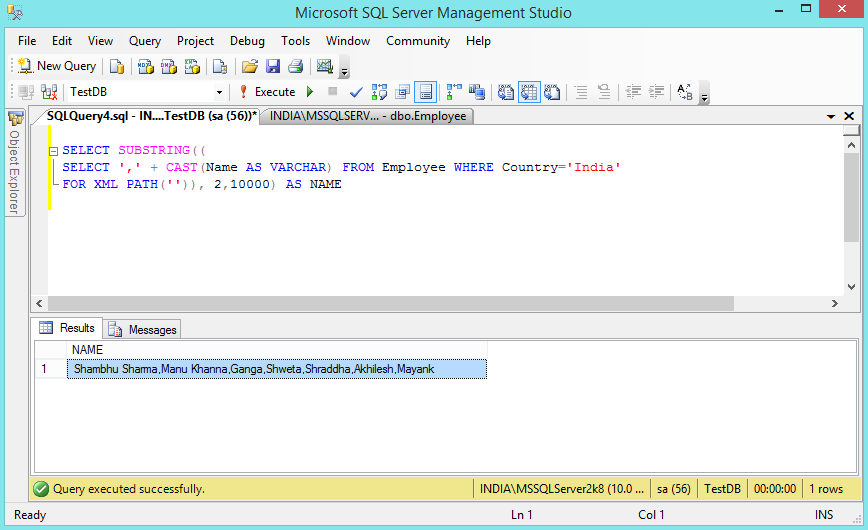Parse the query with the blue checkmark
Image resolution: width=868 pixels, height=530 pixels.
[356, 92]
